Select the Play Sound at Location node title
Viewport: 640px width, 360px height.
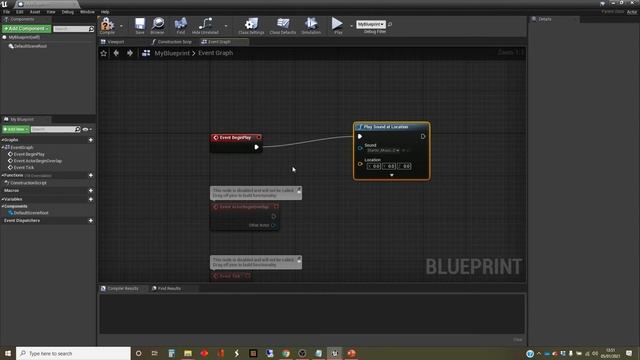point(386,127)
